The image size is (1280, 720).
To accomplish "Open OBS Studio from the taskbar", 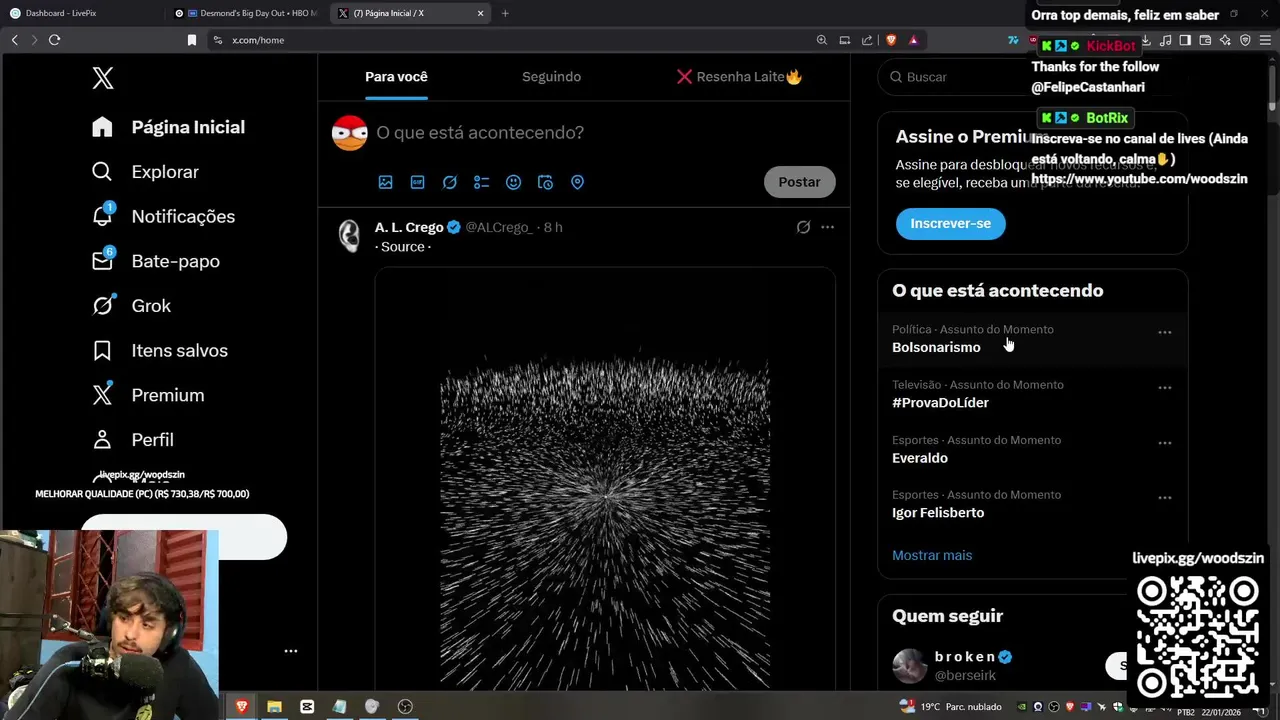I will [x=405, y=706].
